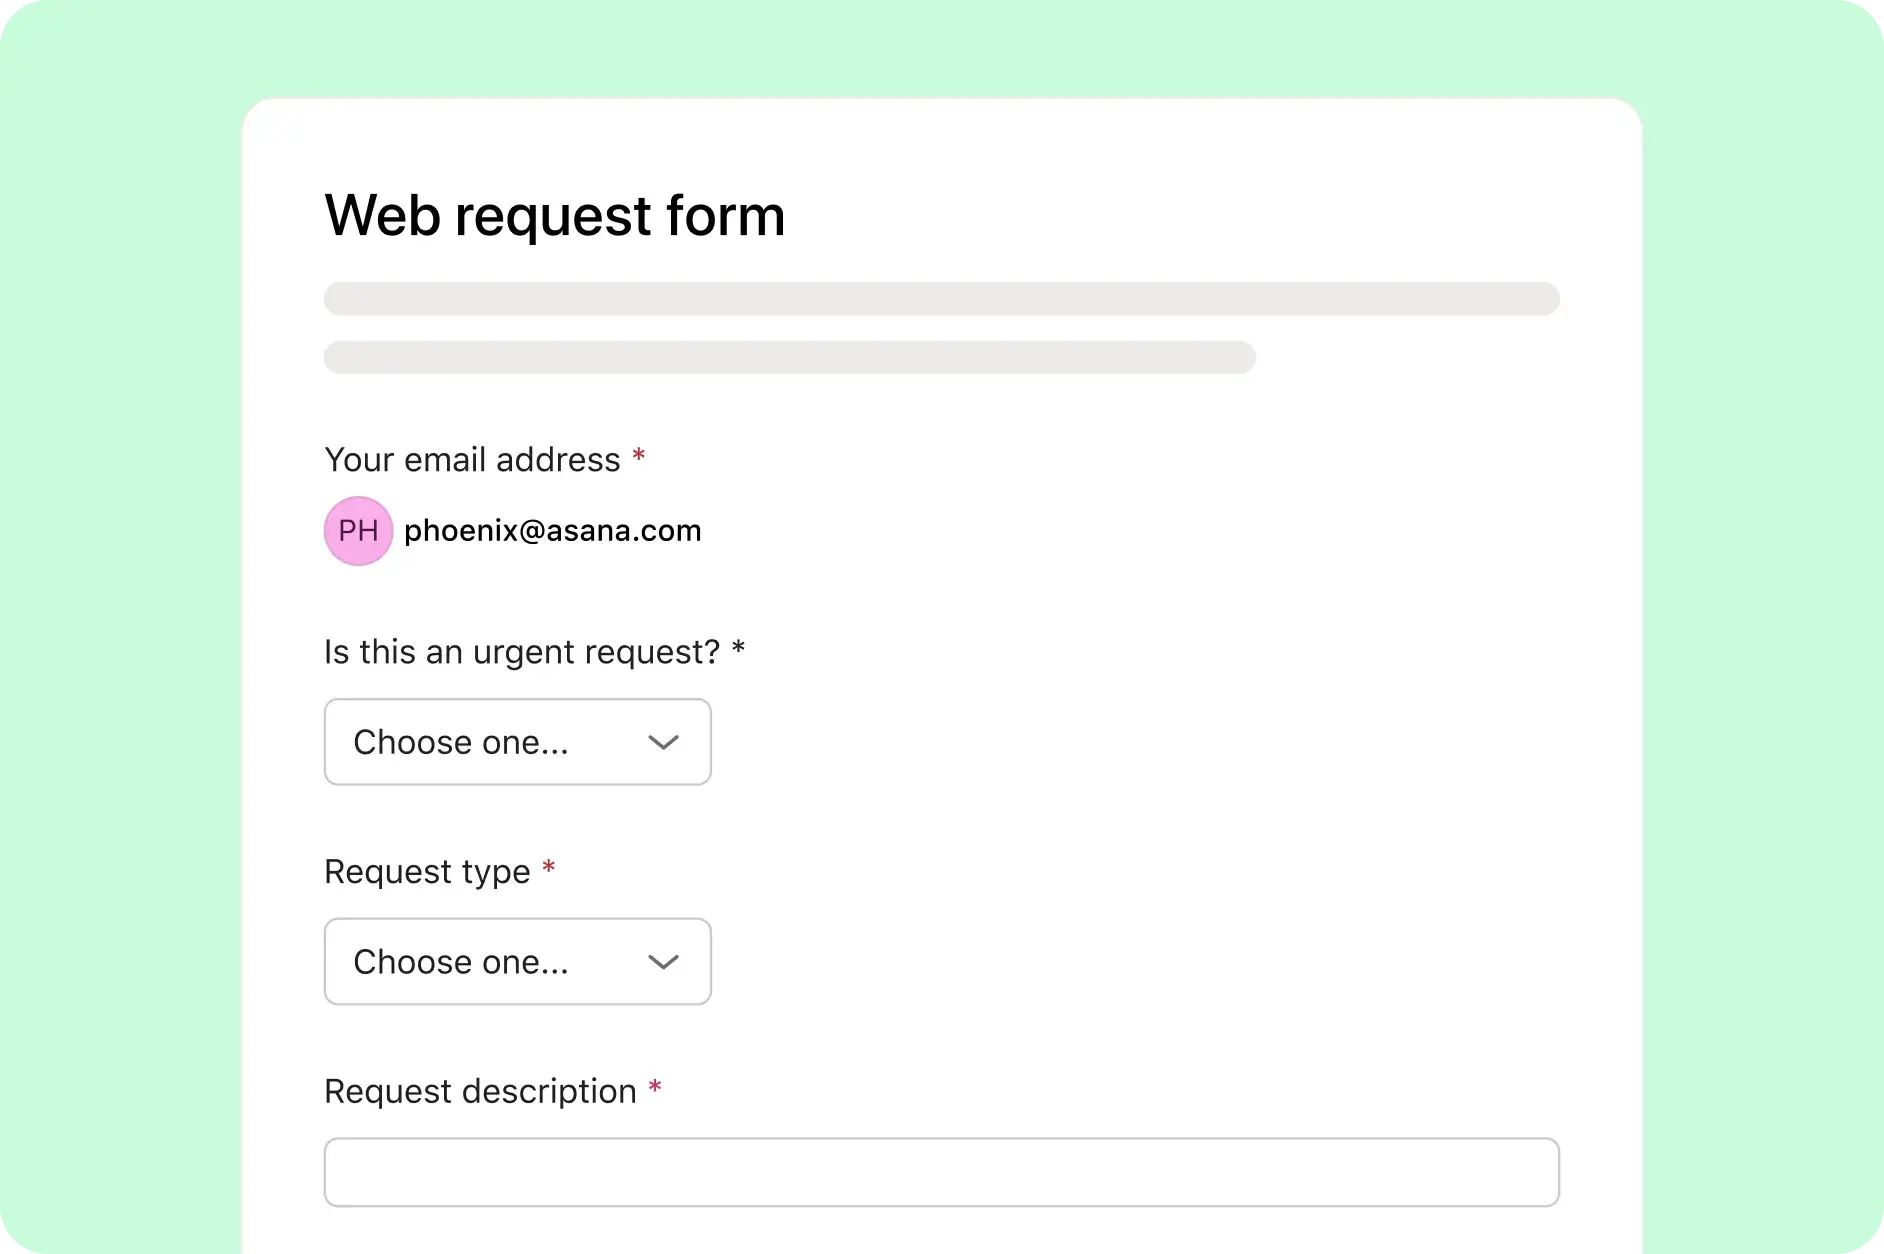Viewport: 1884px width, 1254px height.
Task: Click the chevron arrow in the Request type dropdown
Action: [663, 962]
